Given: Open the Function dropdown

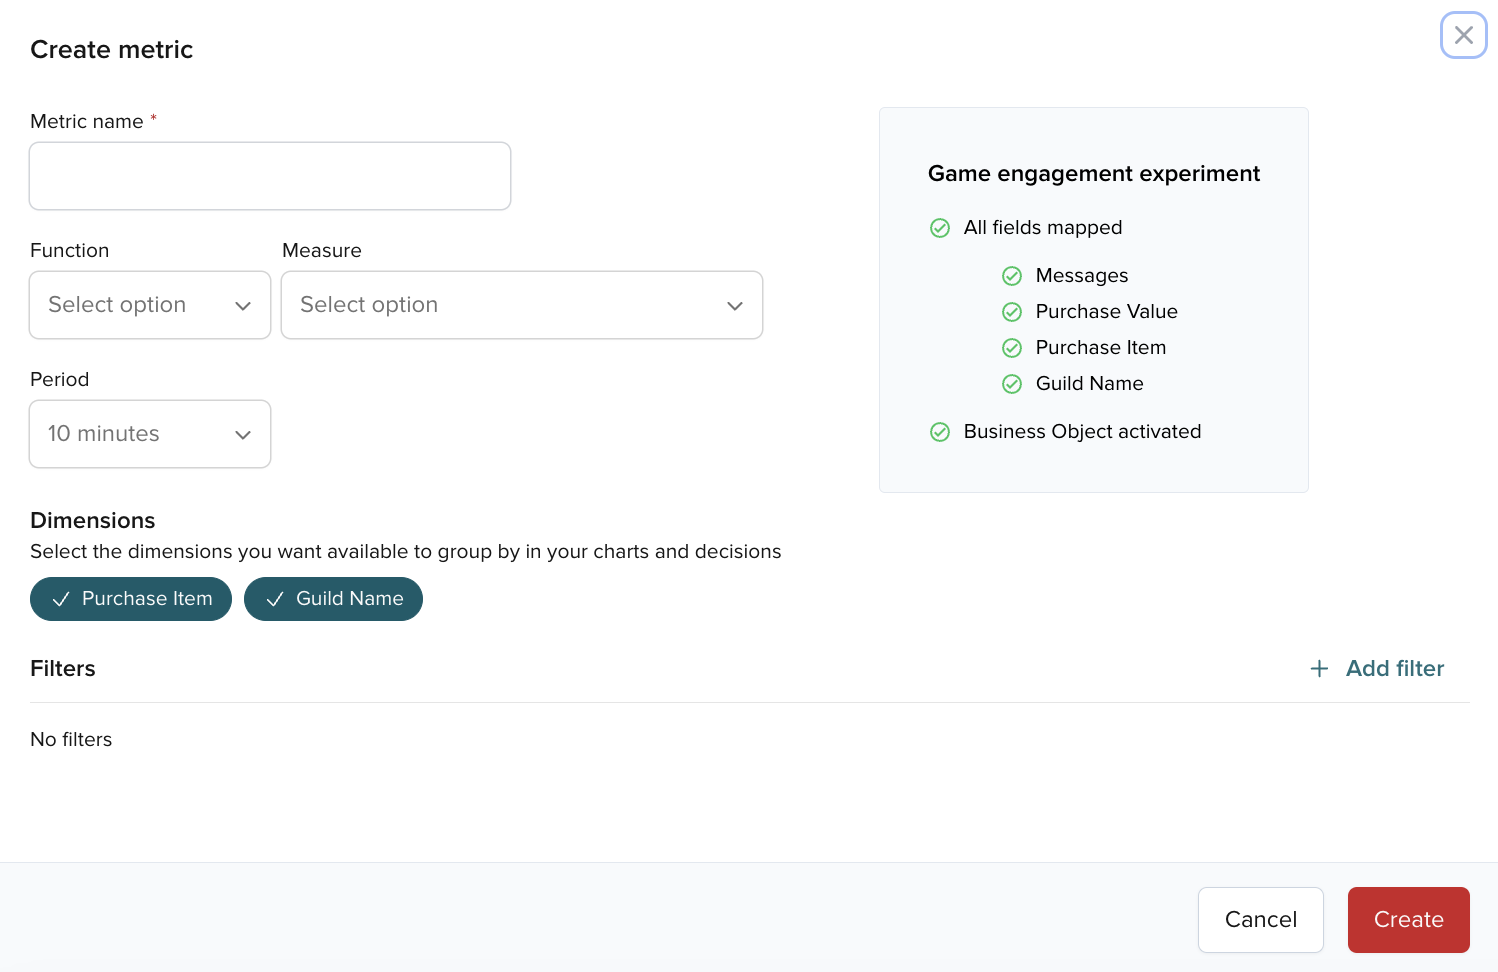Looking at the screenshot, I should 149,305.
